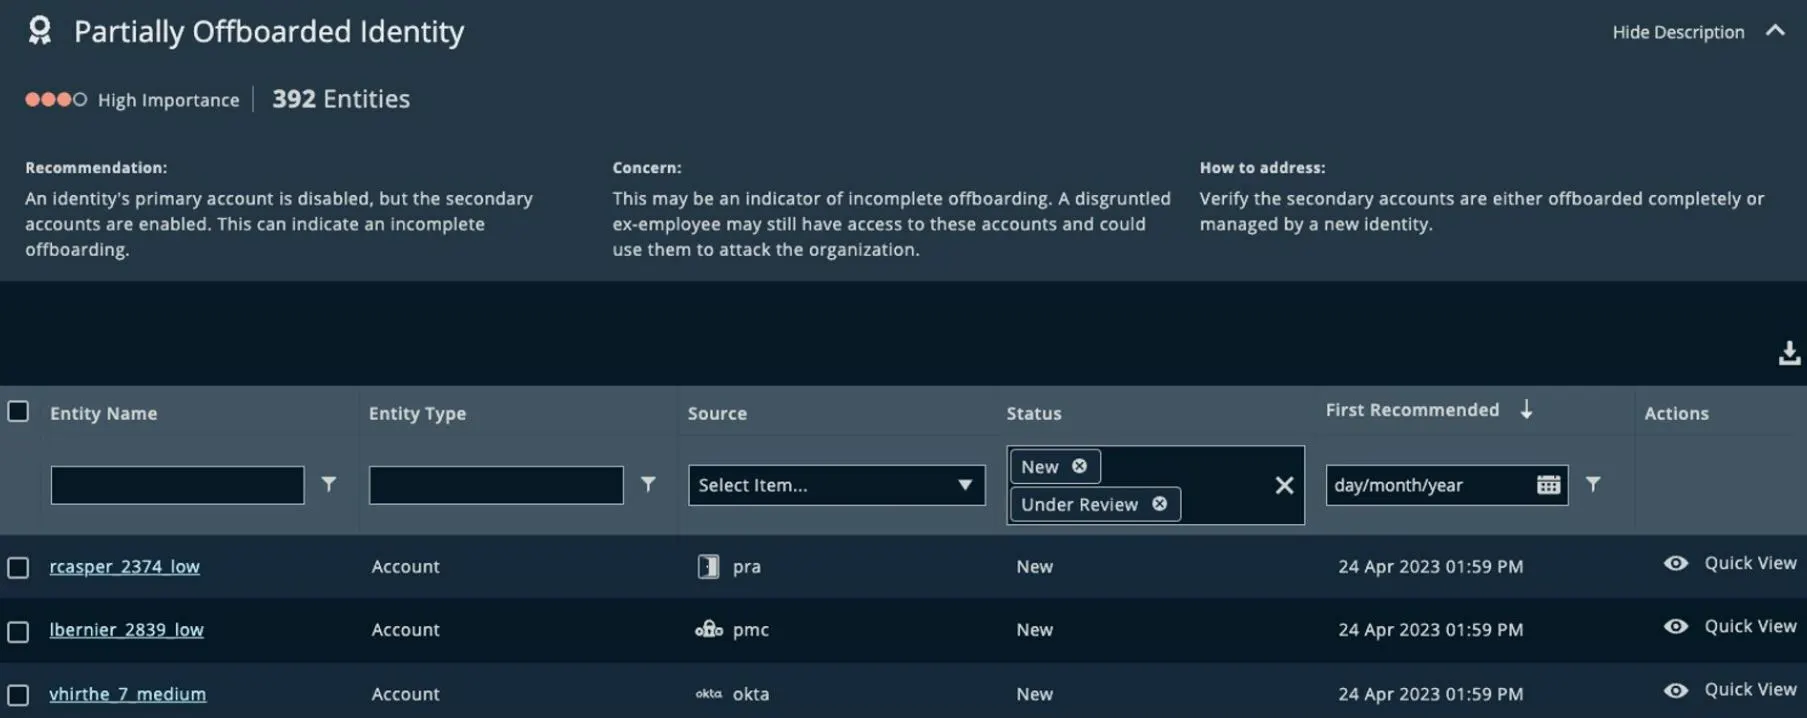
Task: Click Hide Description link
Action: tap(1678, 32)
